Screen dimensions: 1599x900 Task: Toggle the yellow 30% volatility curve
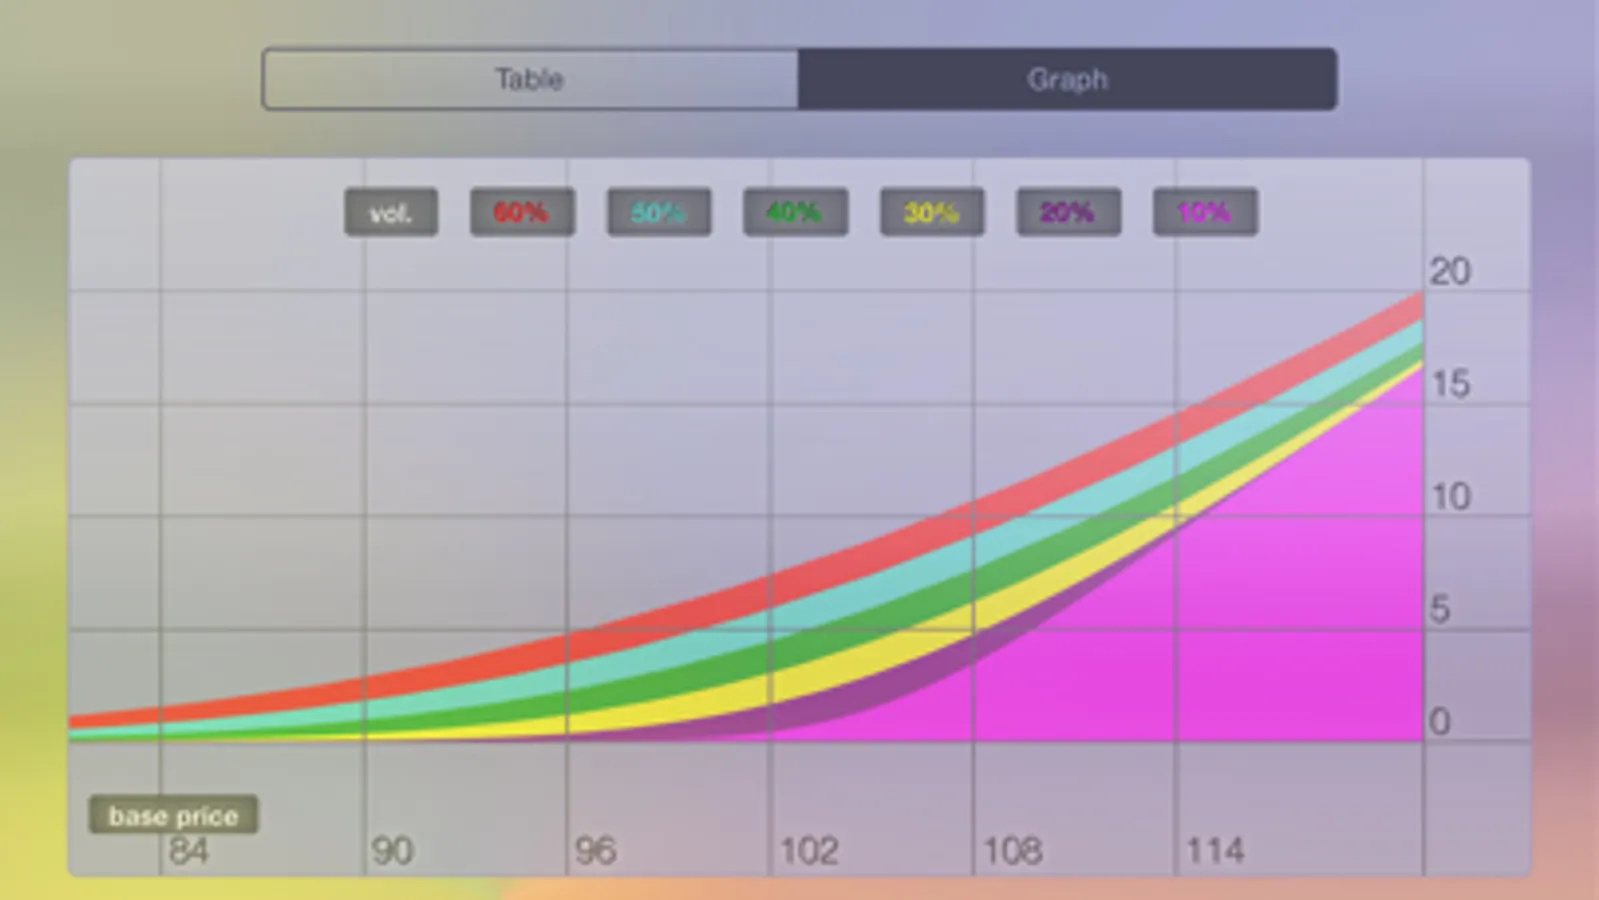point(932,212)
